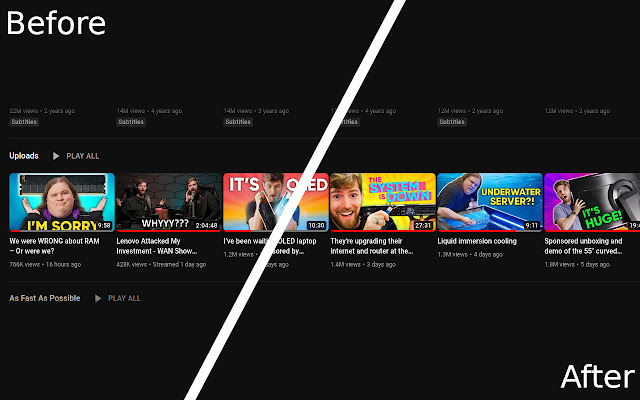The image size is (640, 400).
Task: Click Subtitles badge under '22M views'
Action: click(24, 122)
